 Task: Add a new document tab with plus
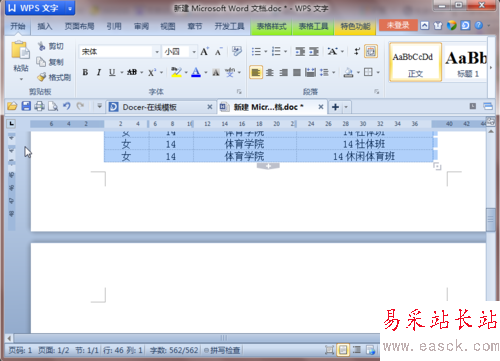tap(336, 107)
